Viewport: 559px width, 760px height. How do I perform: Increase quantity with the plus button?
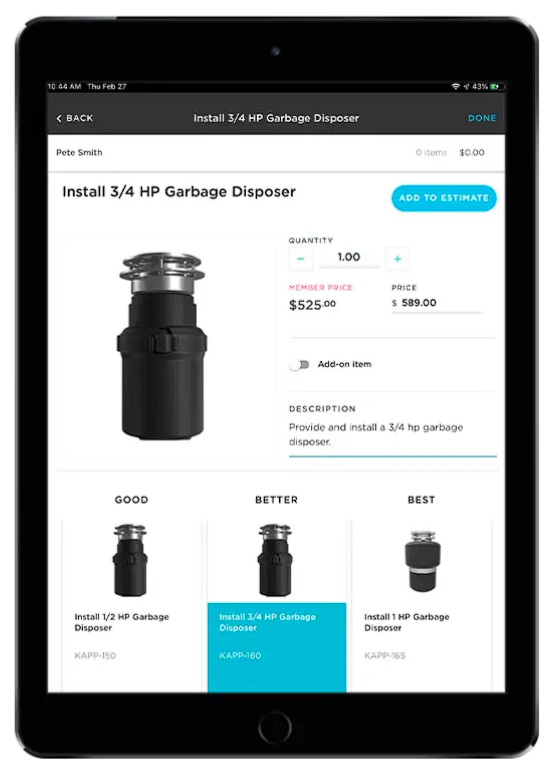point(398,258)
